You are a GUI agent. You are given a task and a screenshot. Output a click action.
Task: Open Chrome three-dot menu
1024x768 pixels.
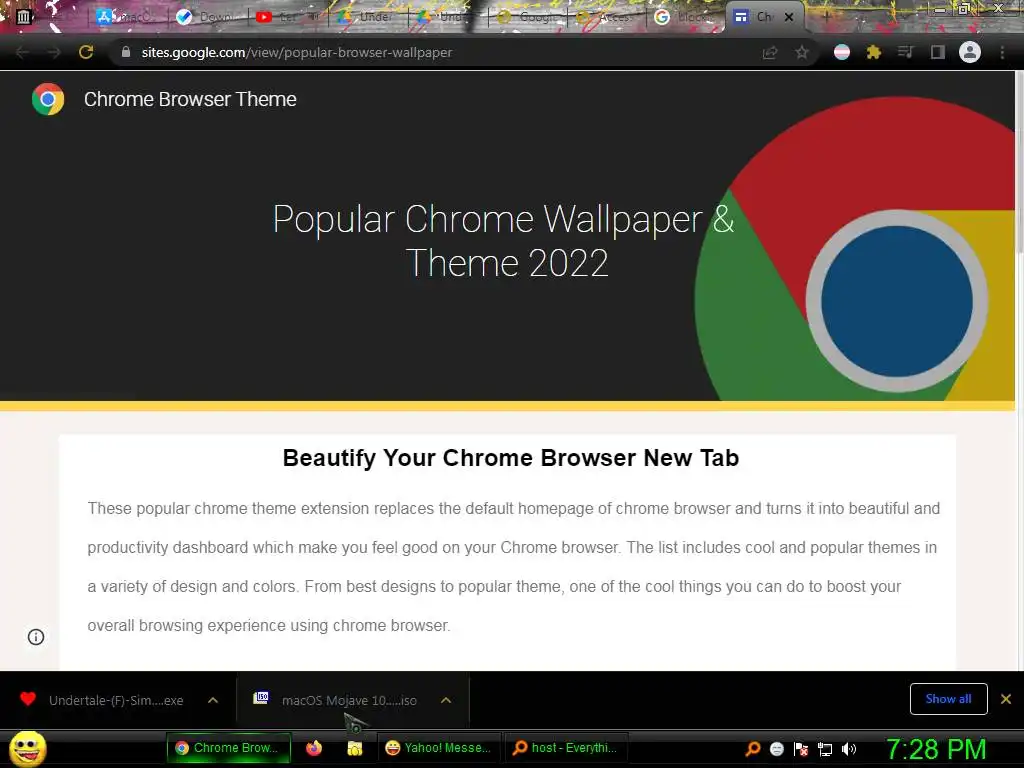coord(1002,52)
